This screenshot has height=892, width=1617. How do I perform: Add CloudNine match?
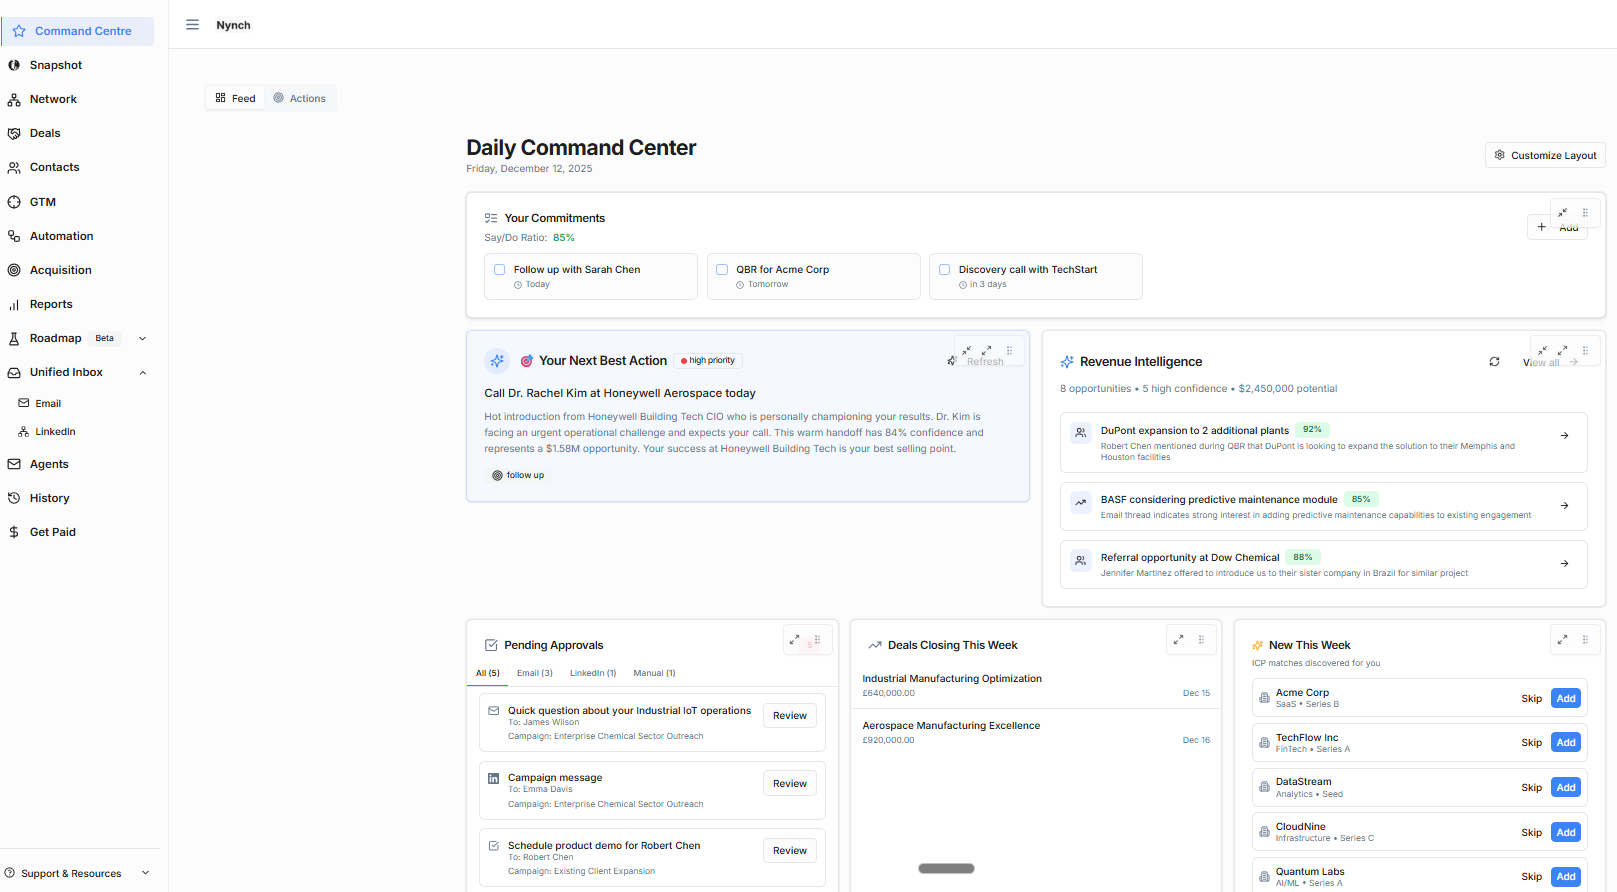1566,832
